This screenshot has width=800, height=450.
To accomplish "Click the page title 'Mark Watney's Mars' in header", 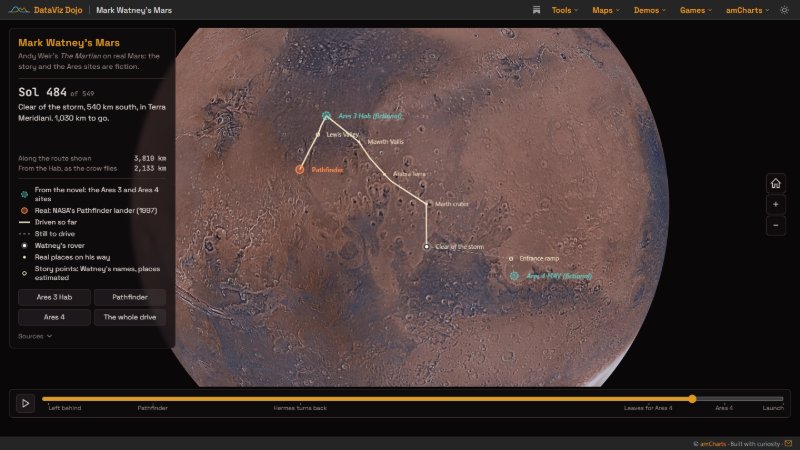I will (134, 10).
